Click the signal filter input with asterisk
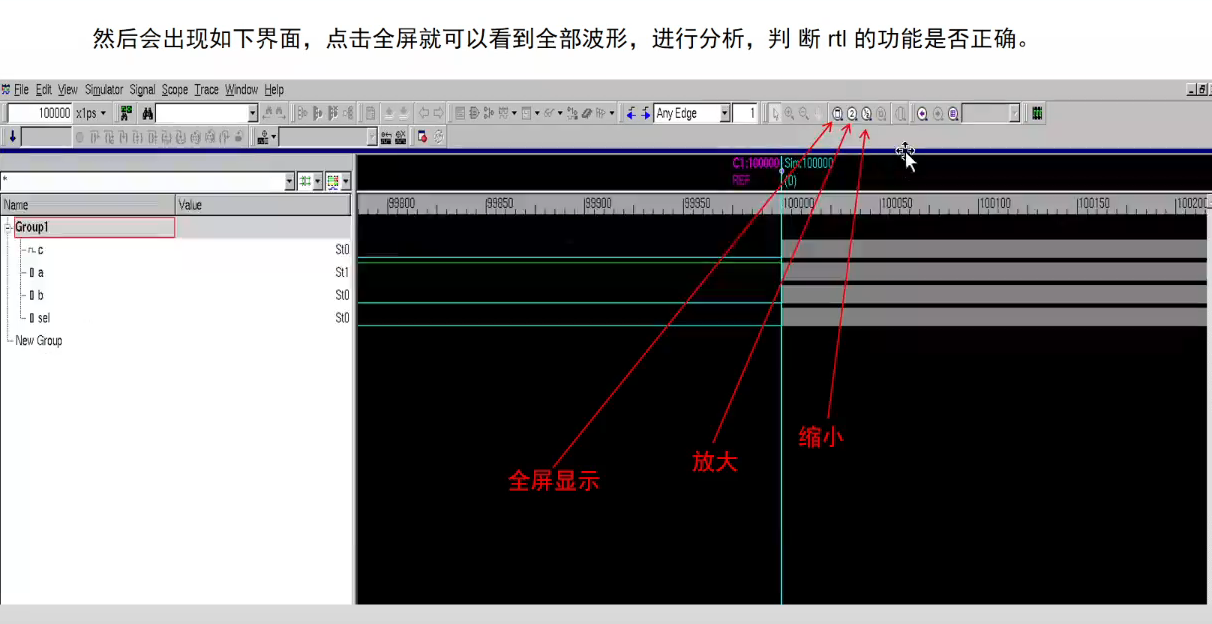Screen dimensions: 1212x624 coord(142,182)
